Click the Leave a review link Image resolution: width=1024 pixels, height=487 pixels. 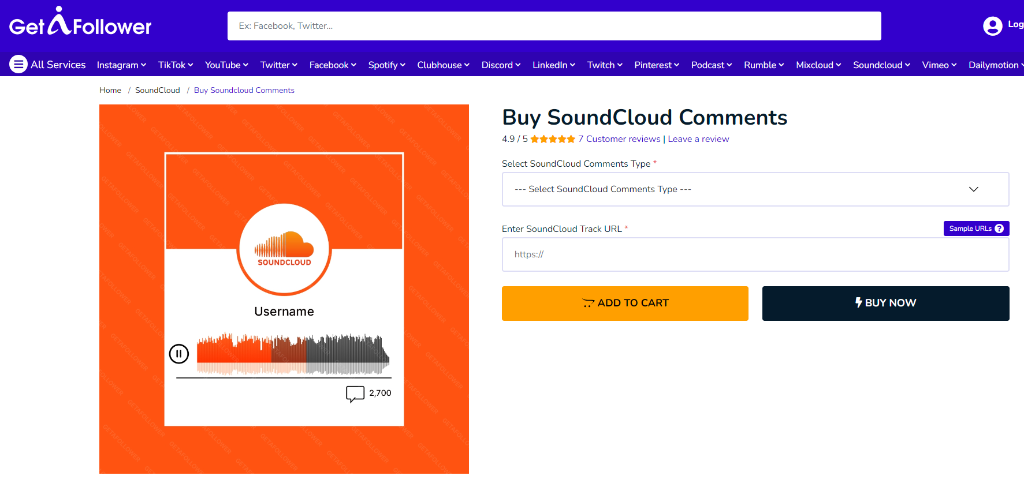pos(698,139)
